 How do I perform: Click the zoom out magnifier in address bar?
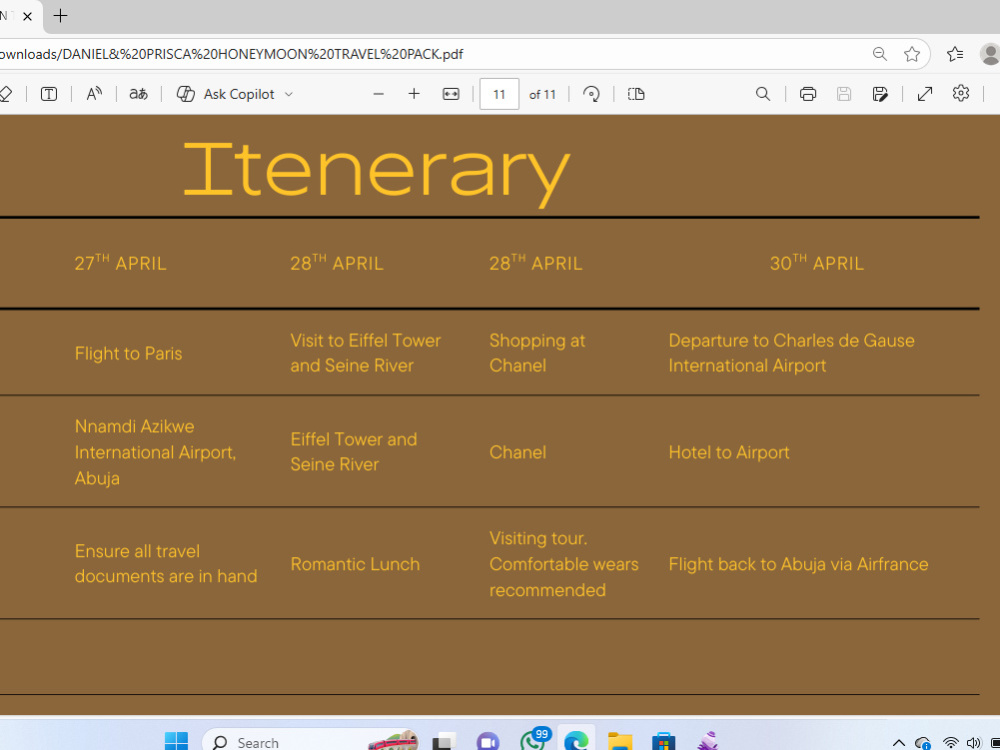[879, 54]
